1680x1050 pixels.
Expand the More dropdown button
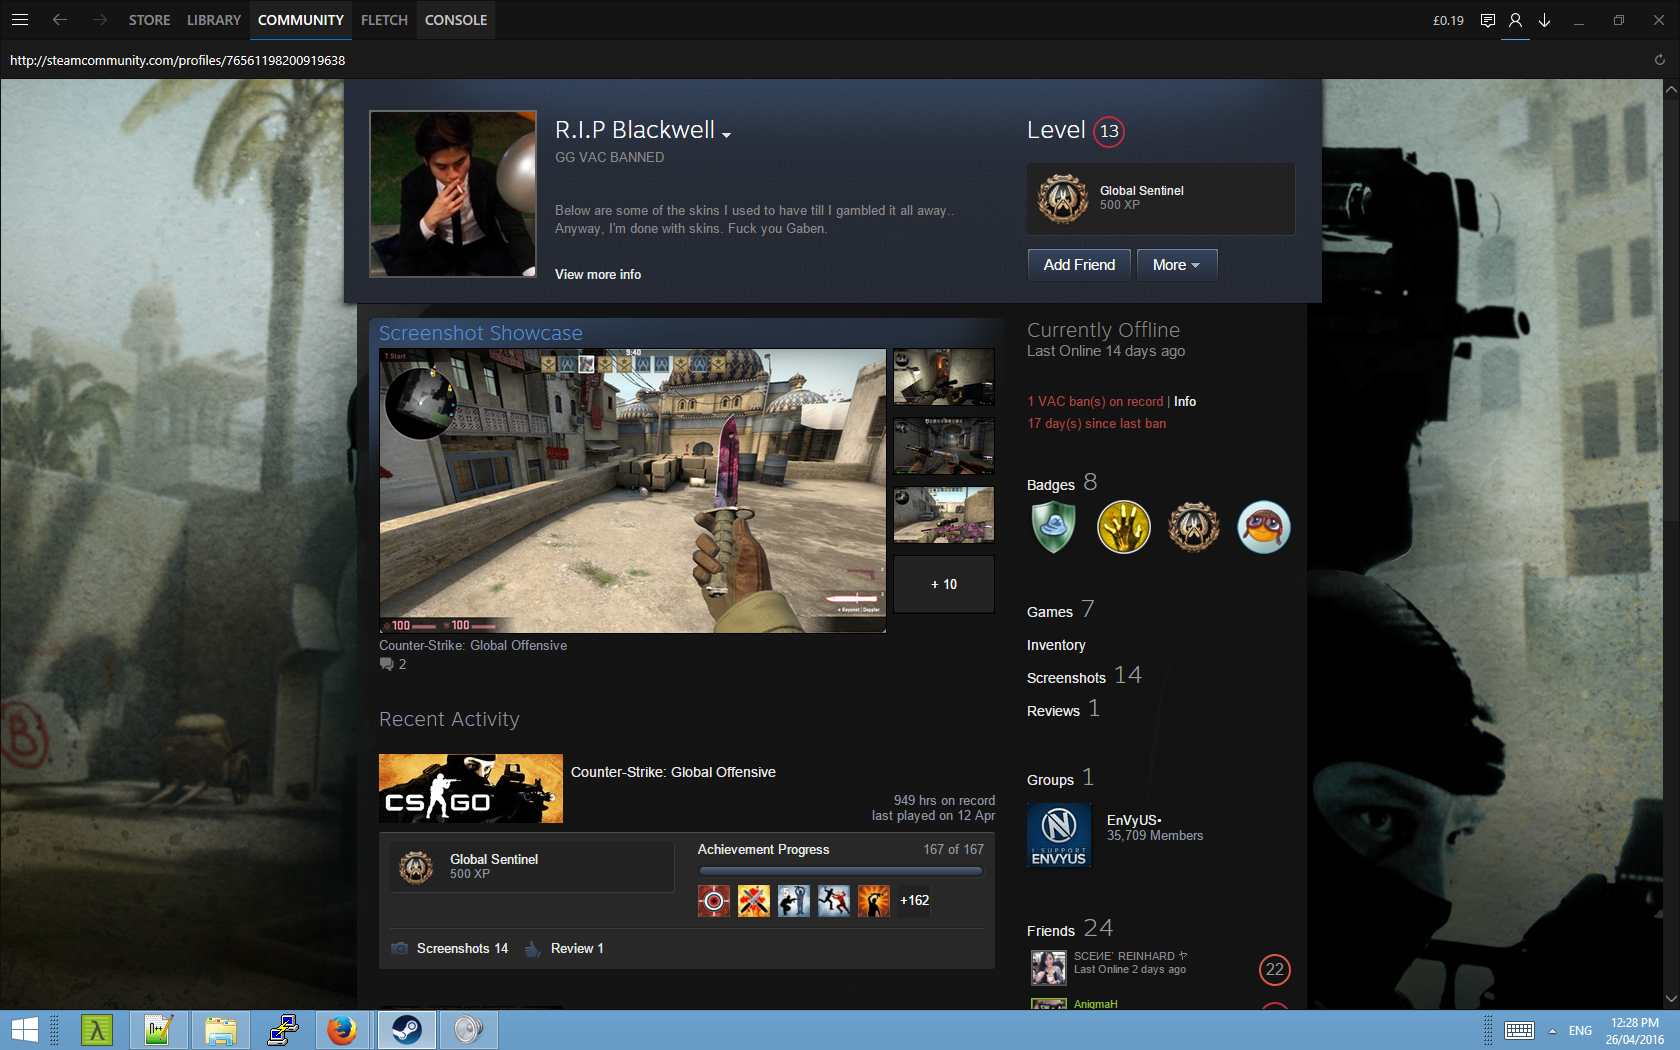point(1176,265)
